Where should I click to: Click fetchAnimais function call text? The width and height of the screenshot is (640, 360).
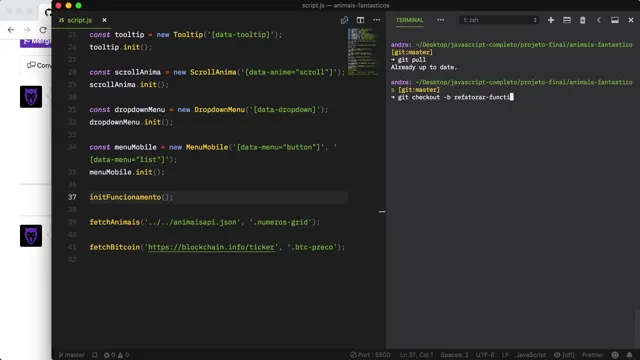click(114, 222)
